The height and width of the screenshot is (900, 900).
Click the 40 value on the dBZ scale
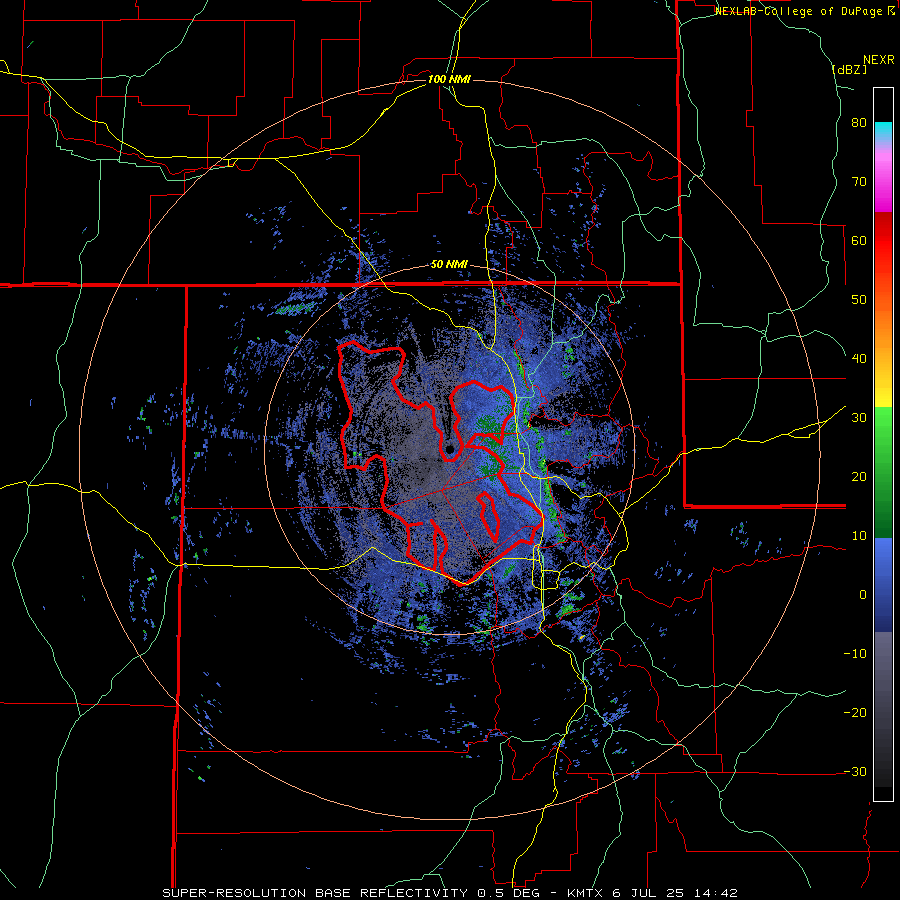click(859, 359)
